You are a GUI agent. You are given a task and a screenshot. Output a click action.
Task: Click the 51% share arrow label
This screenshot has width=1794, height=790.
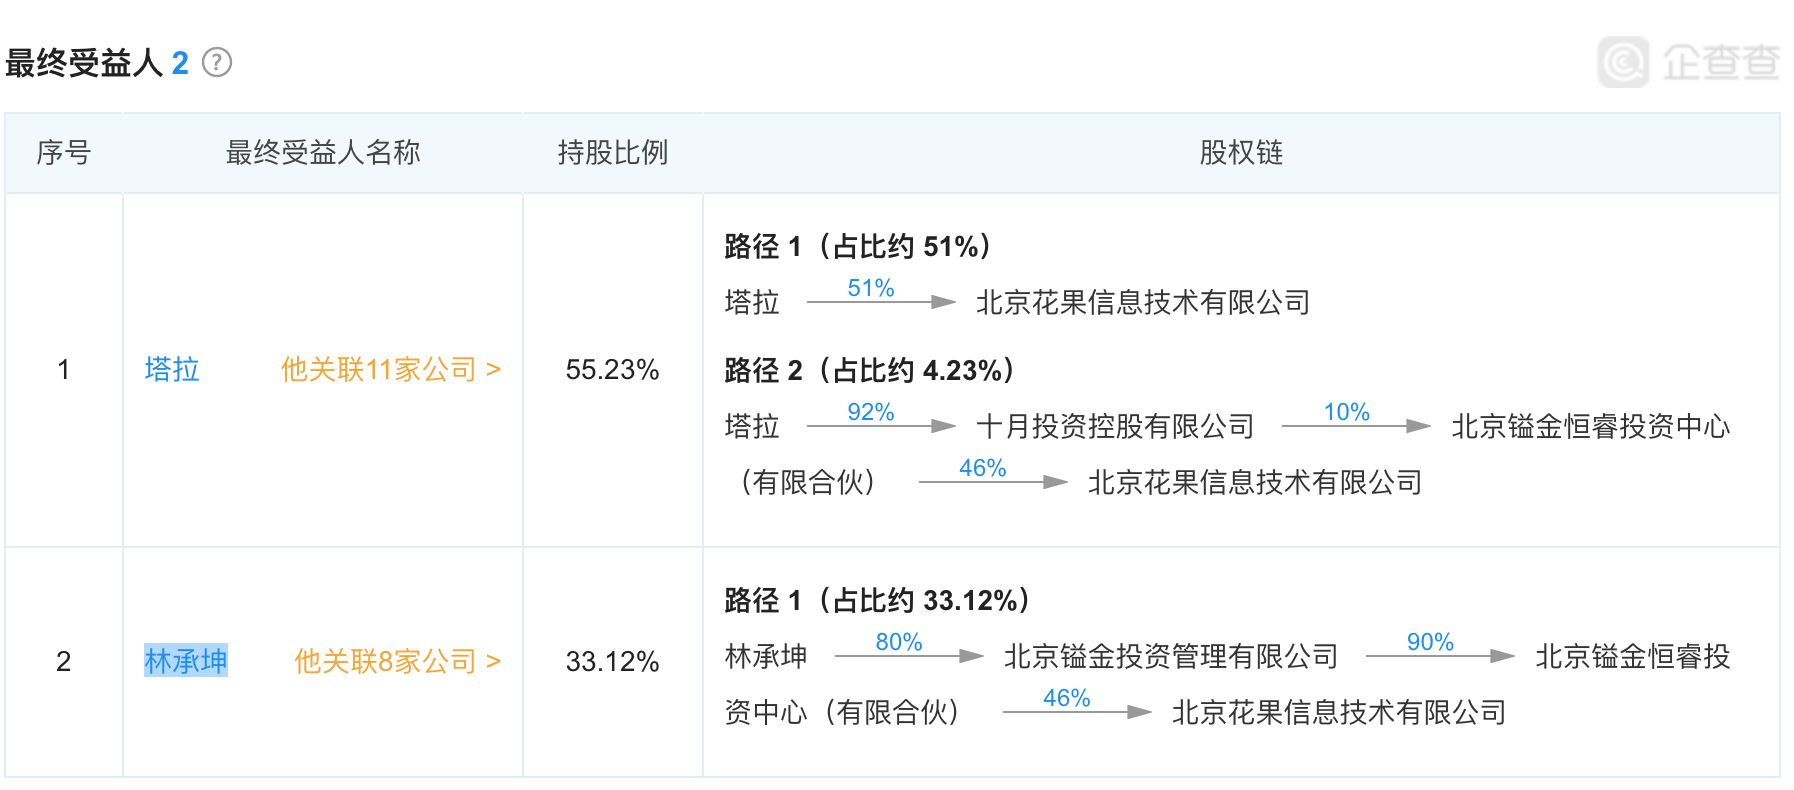(870, 289)
